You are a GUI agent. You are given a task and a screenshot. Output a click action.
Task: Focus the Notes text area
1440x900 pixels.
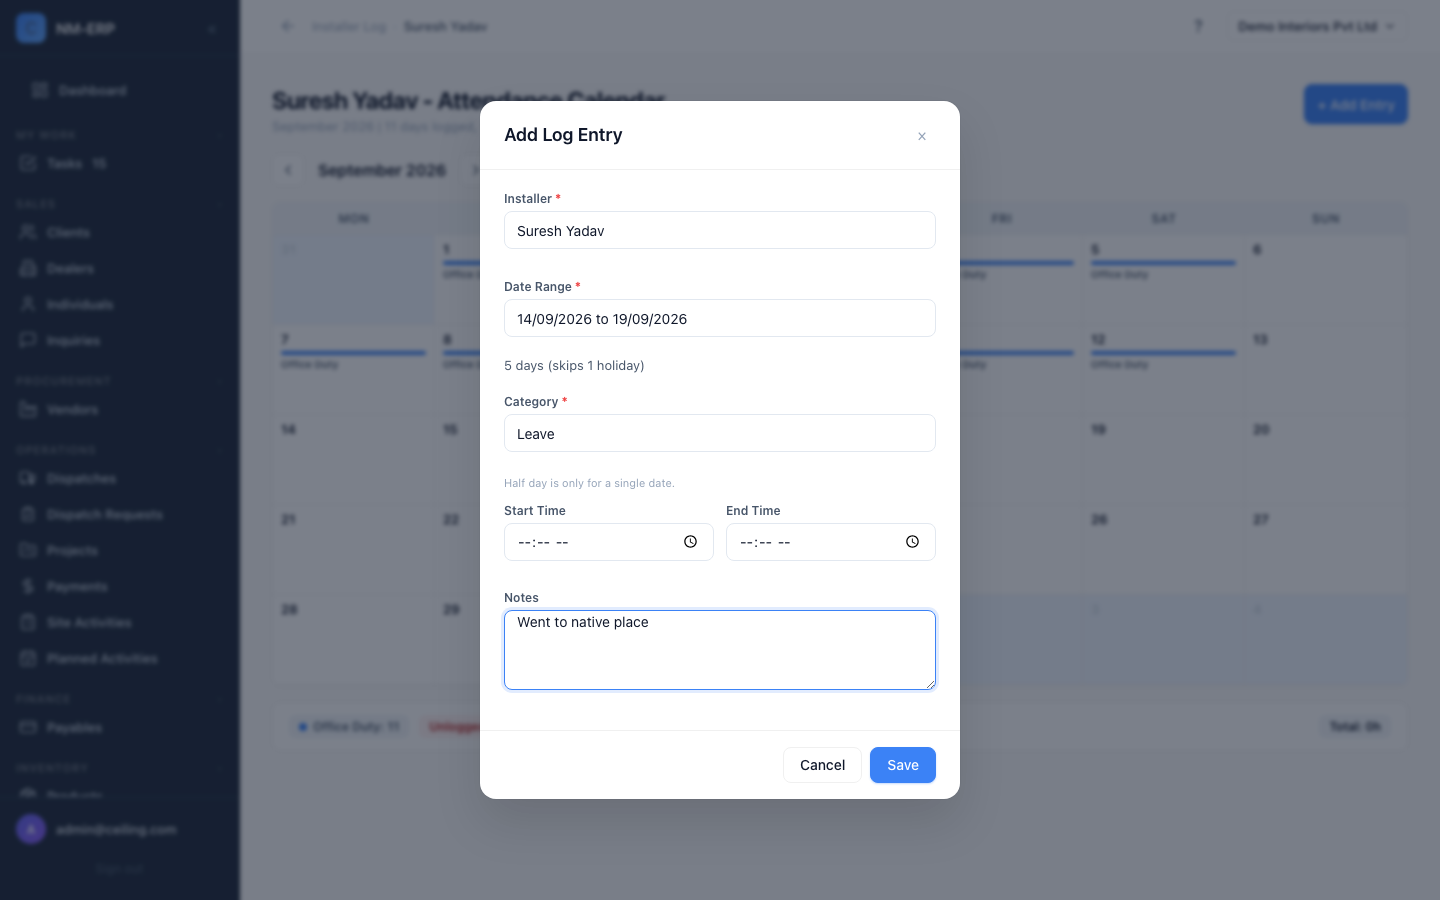(720, 650)
